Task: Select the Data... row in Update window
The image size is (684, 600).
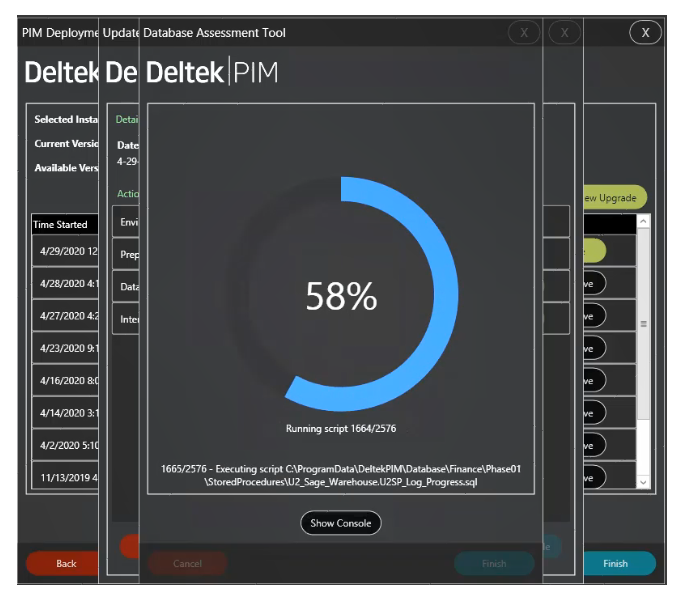Action: [x=126, y=286]
